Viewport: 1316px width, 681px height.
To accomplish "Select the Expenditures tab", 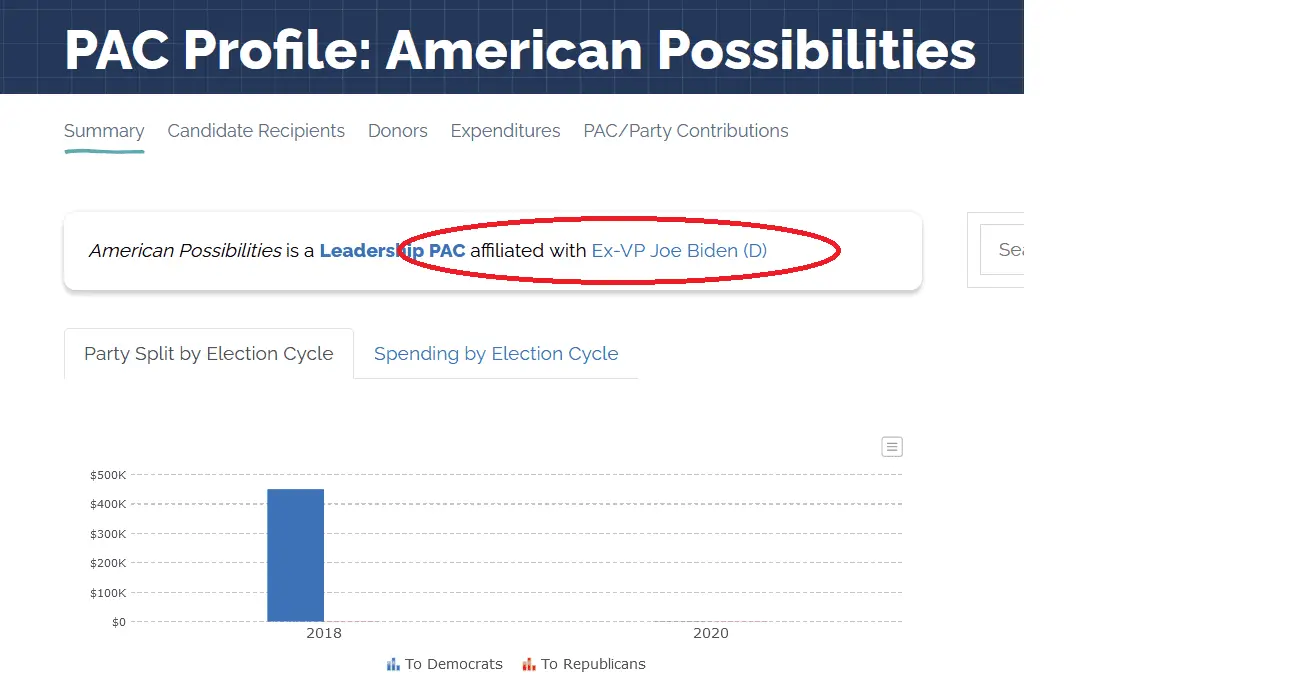I will (505, 131).
